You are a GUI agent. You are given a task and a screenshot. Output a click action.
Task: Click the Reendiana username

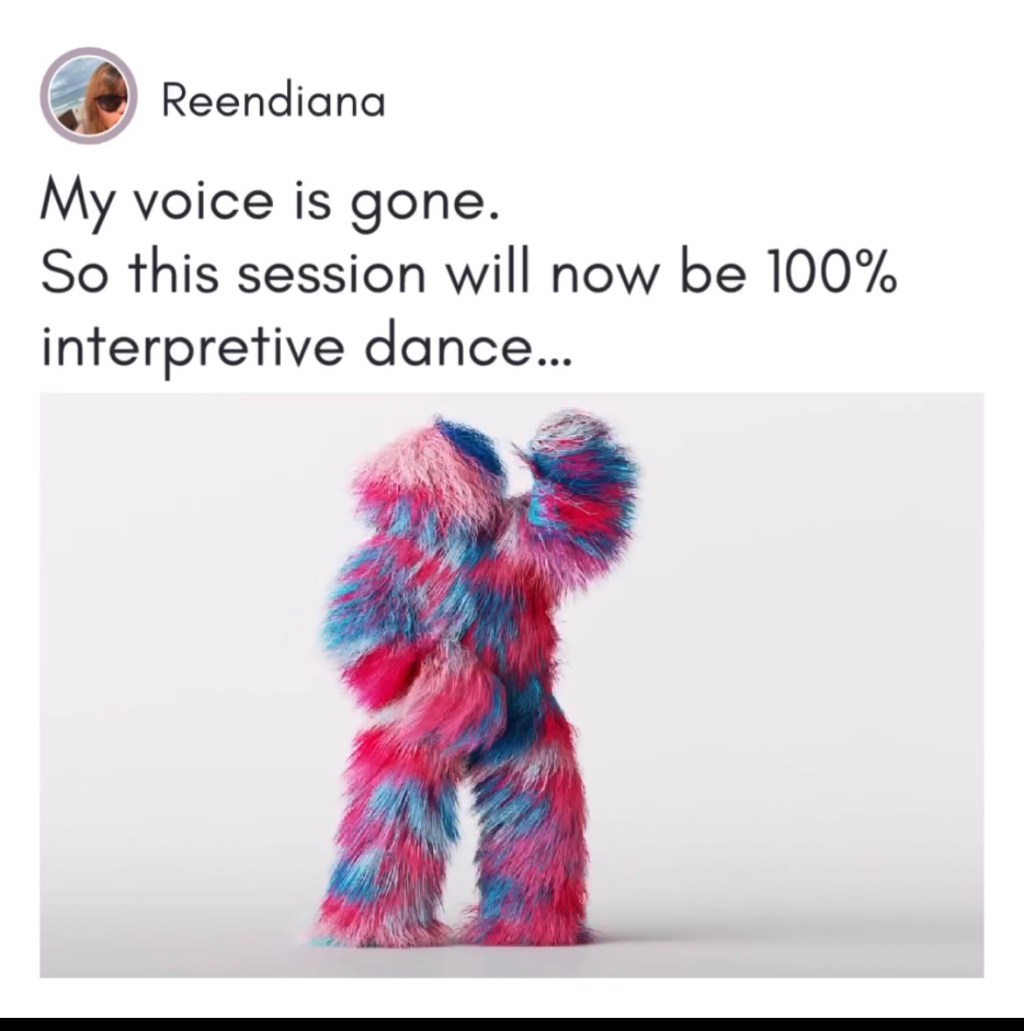273,101
